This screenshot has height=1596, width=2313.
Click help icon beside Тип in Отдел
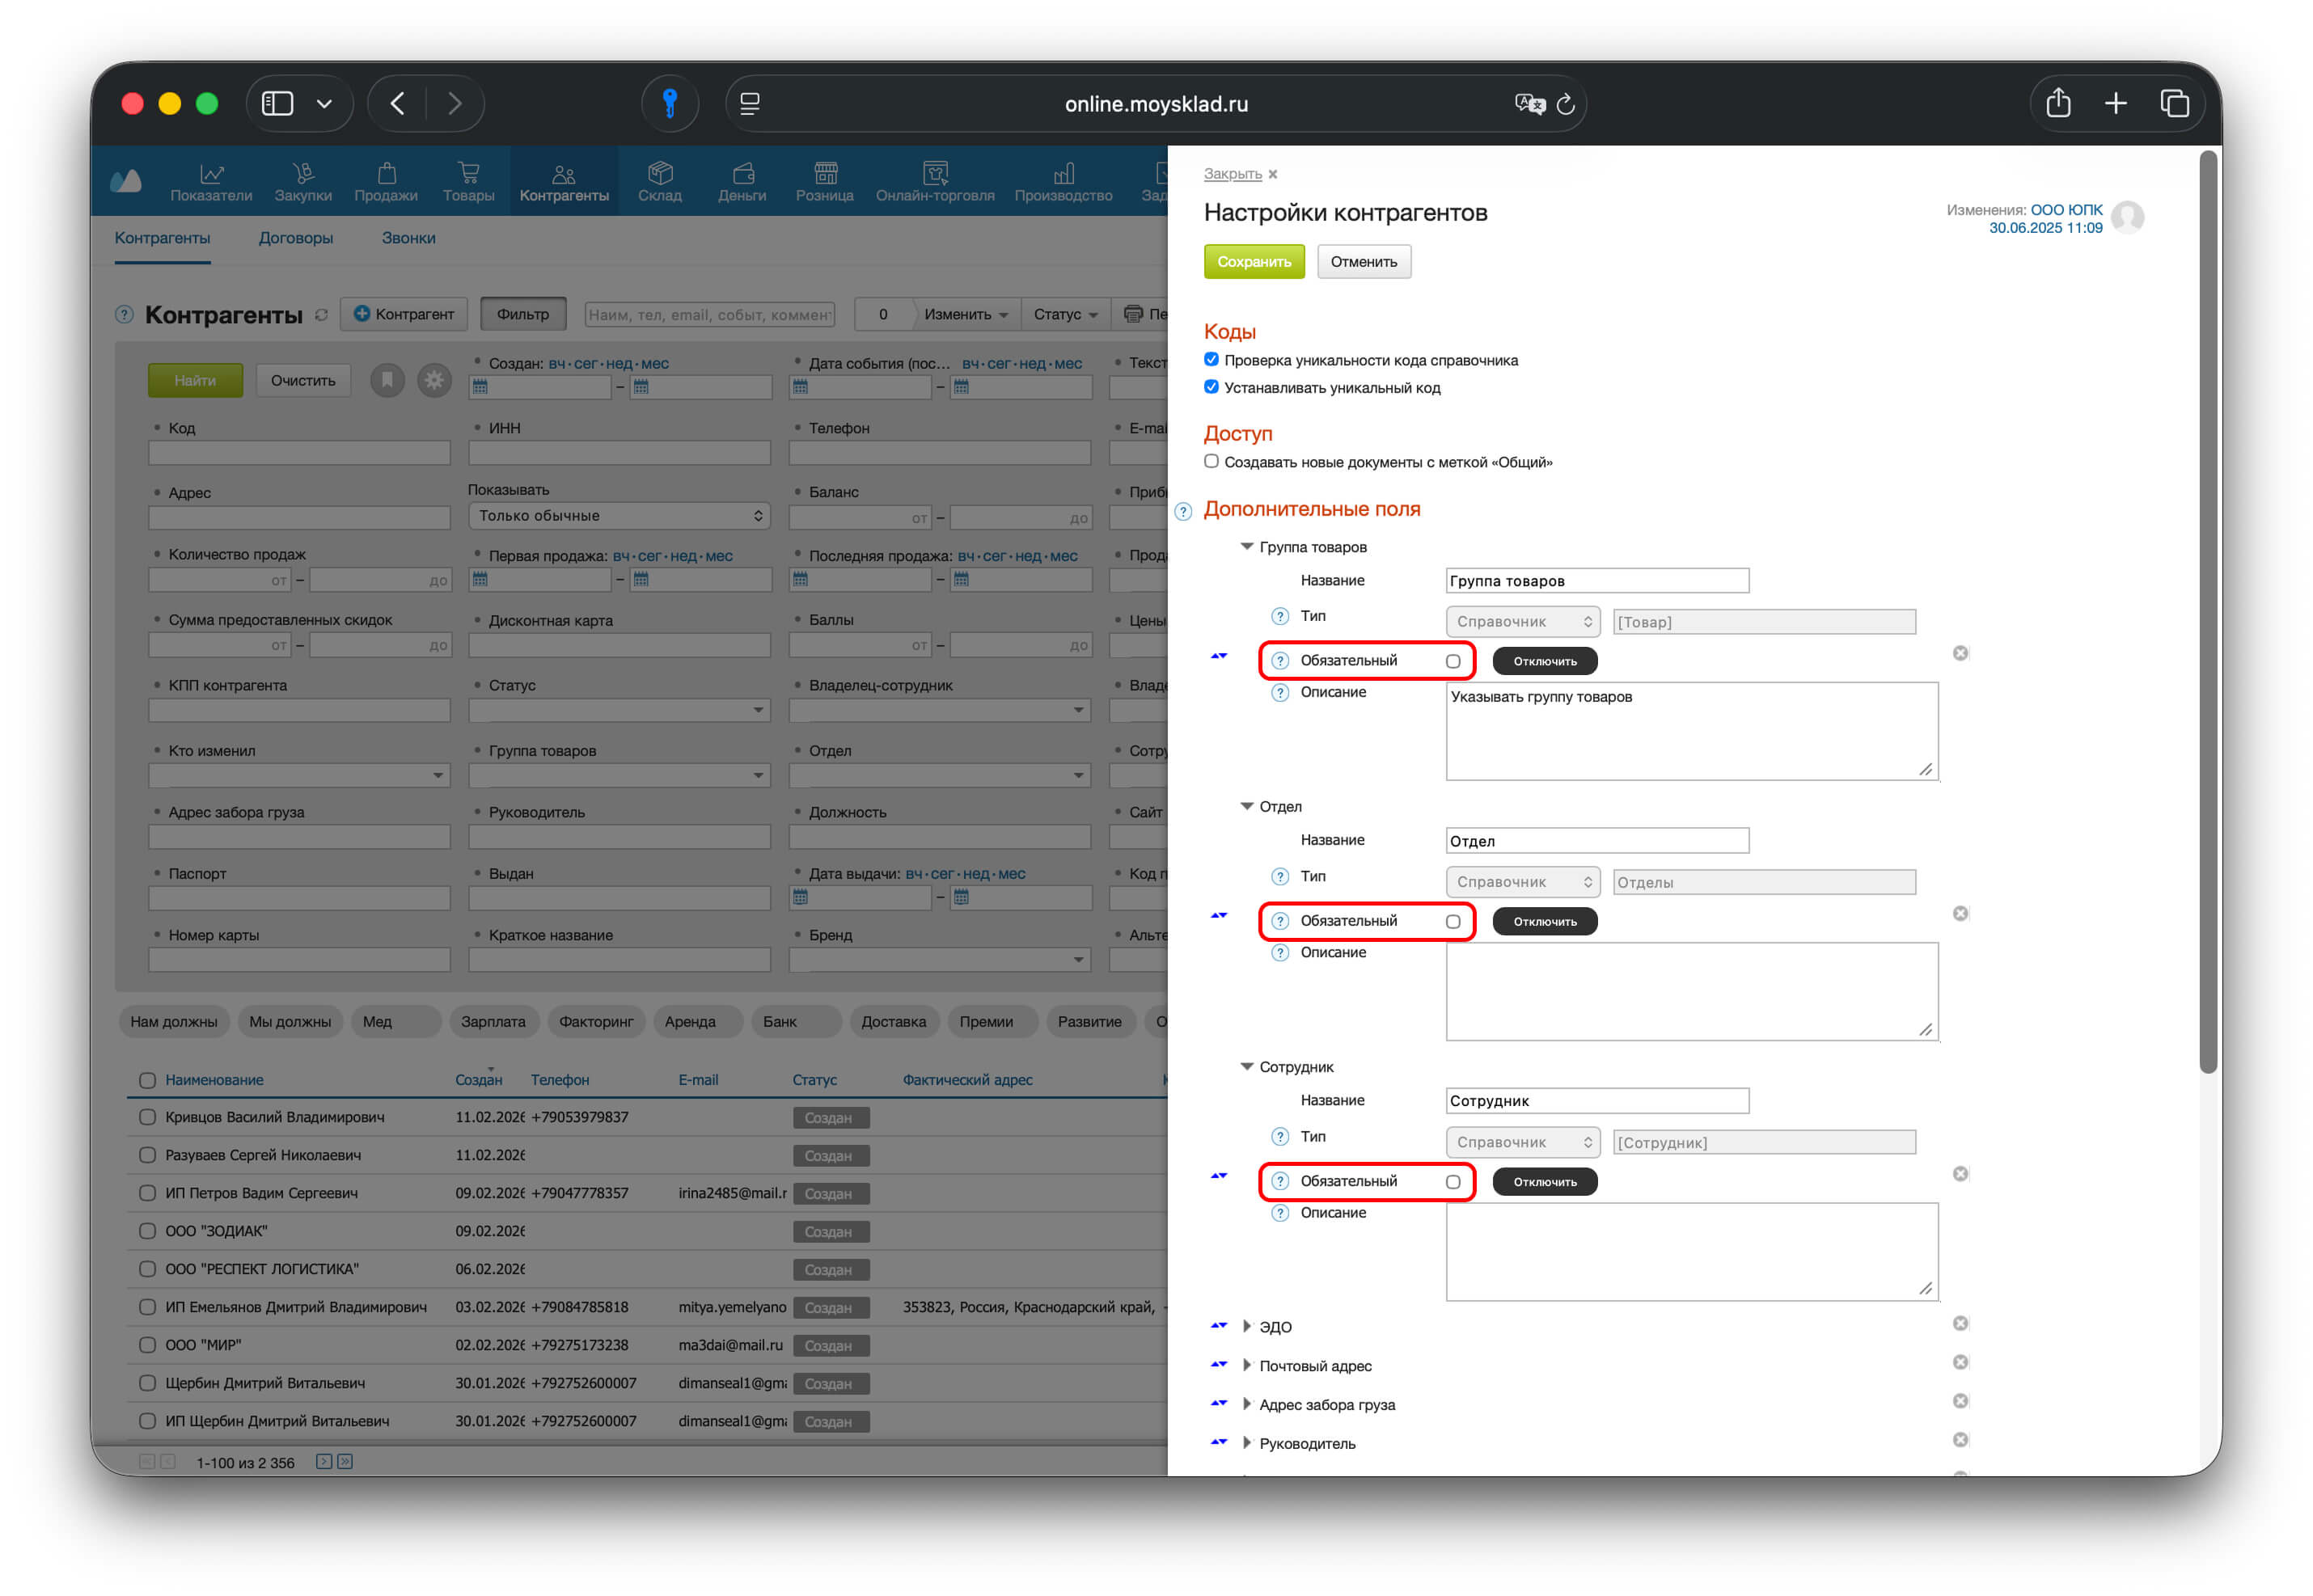pyautogui.click(x=1280, y=876)
